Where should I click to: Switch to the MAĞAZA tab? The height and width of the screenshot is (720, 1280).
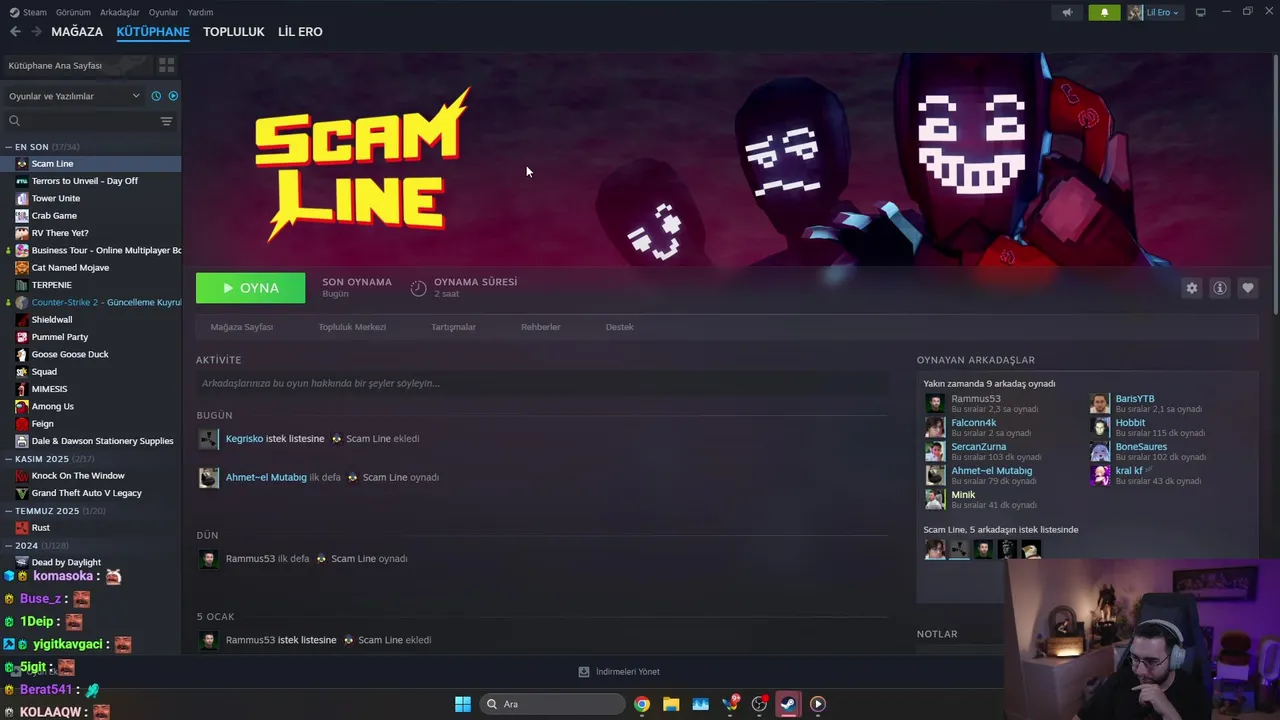tap(77, 32)
